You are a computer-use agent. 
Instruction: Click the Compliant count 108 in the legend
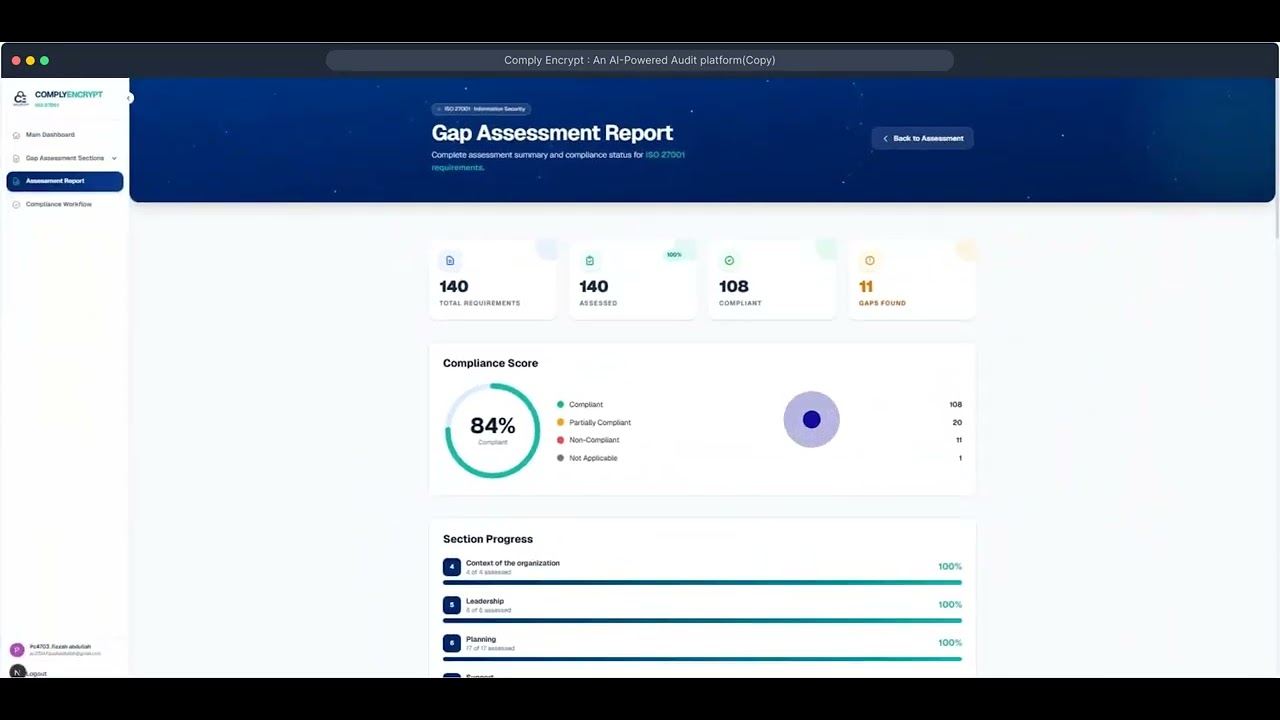(x=955, y=405)
